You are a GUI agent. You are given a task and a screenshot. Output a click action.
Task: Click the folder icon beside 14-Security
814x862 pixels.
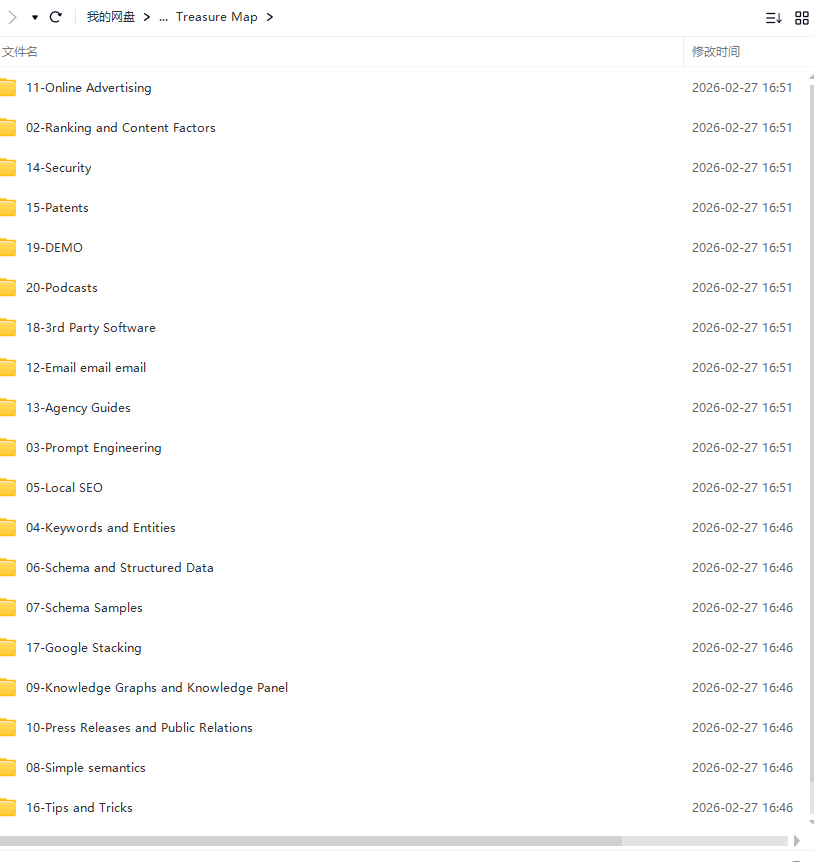(7, 168)
